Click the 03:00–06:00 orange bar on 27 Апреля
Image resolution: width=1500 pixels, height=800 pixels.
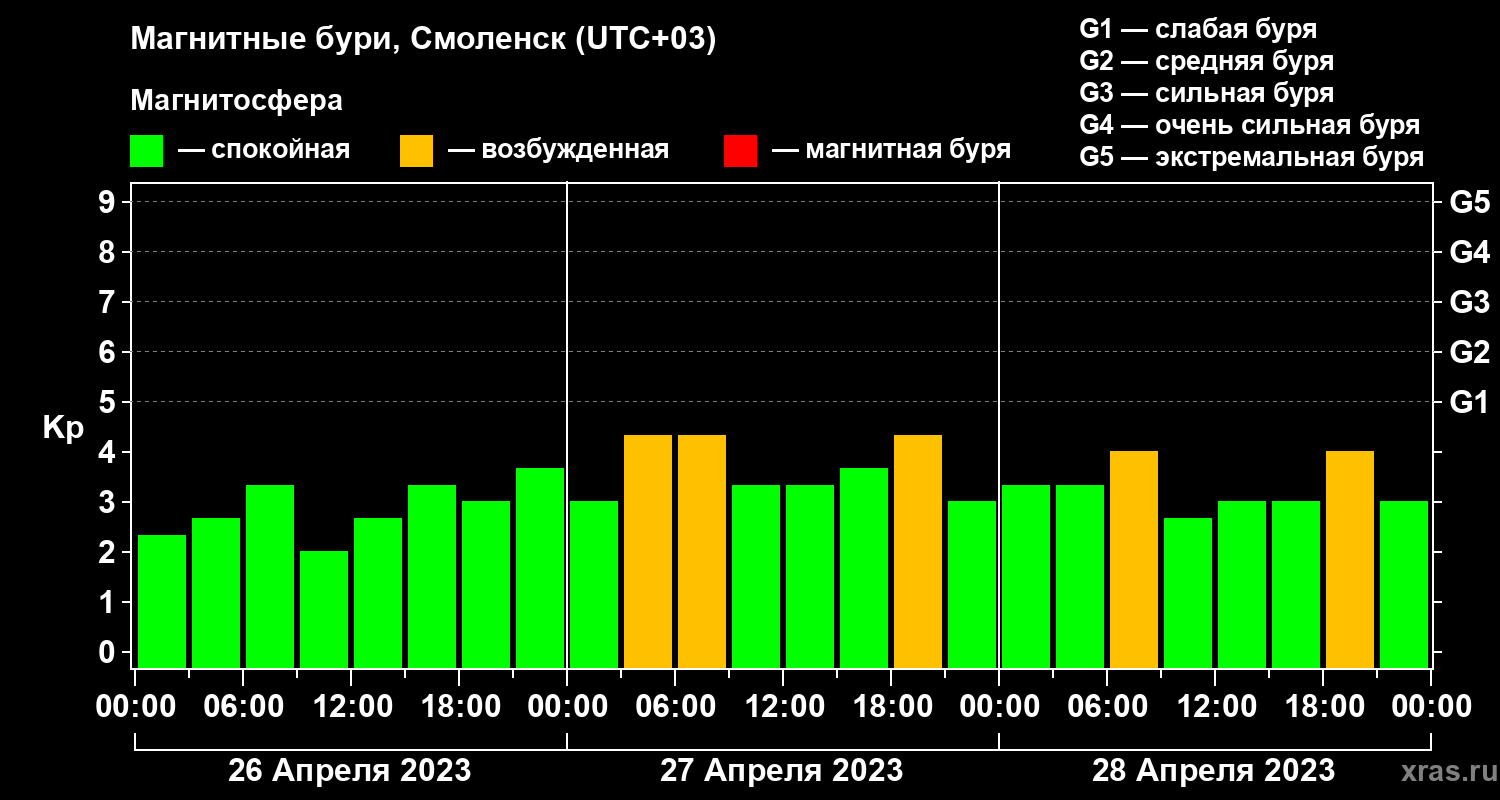pos(648,551)
